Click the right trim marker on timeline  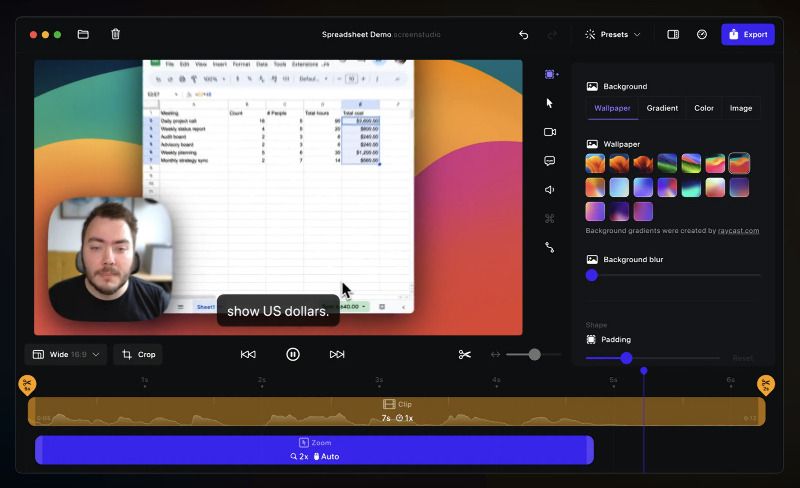pyautogui.click(x=766, y=385)
